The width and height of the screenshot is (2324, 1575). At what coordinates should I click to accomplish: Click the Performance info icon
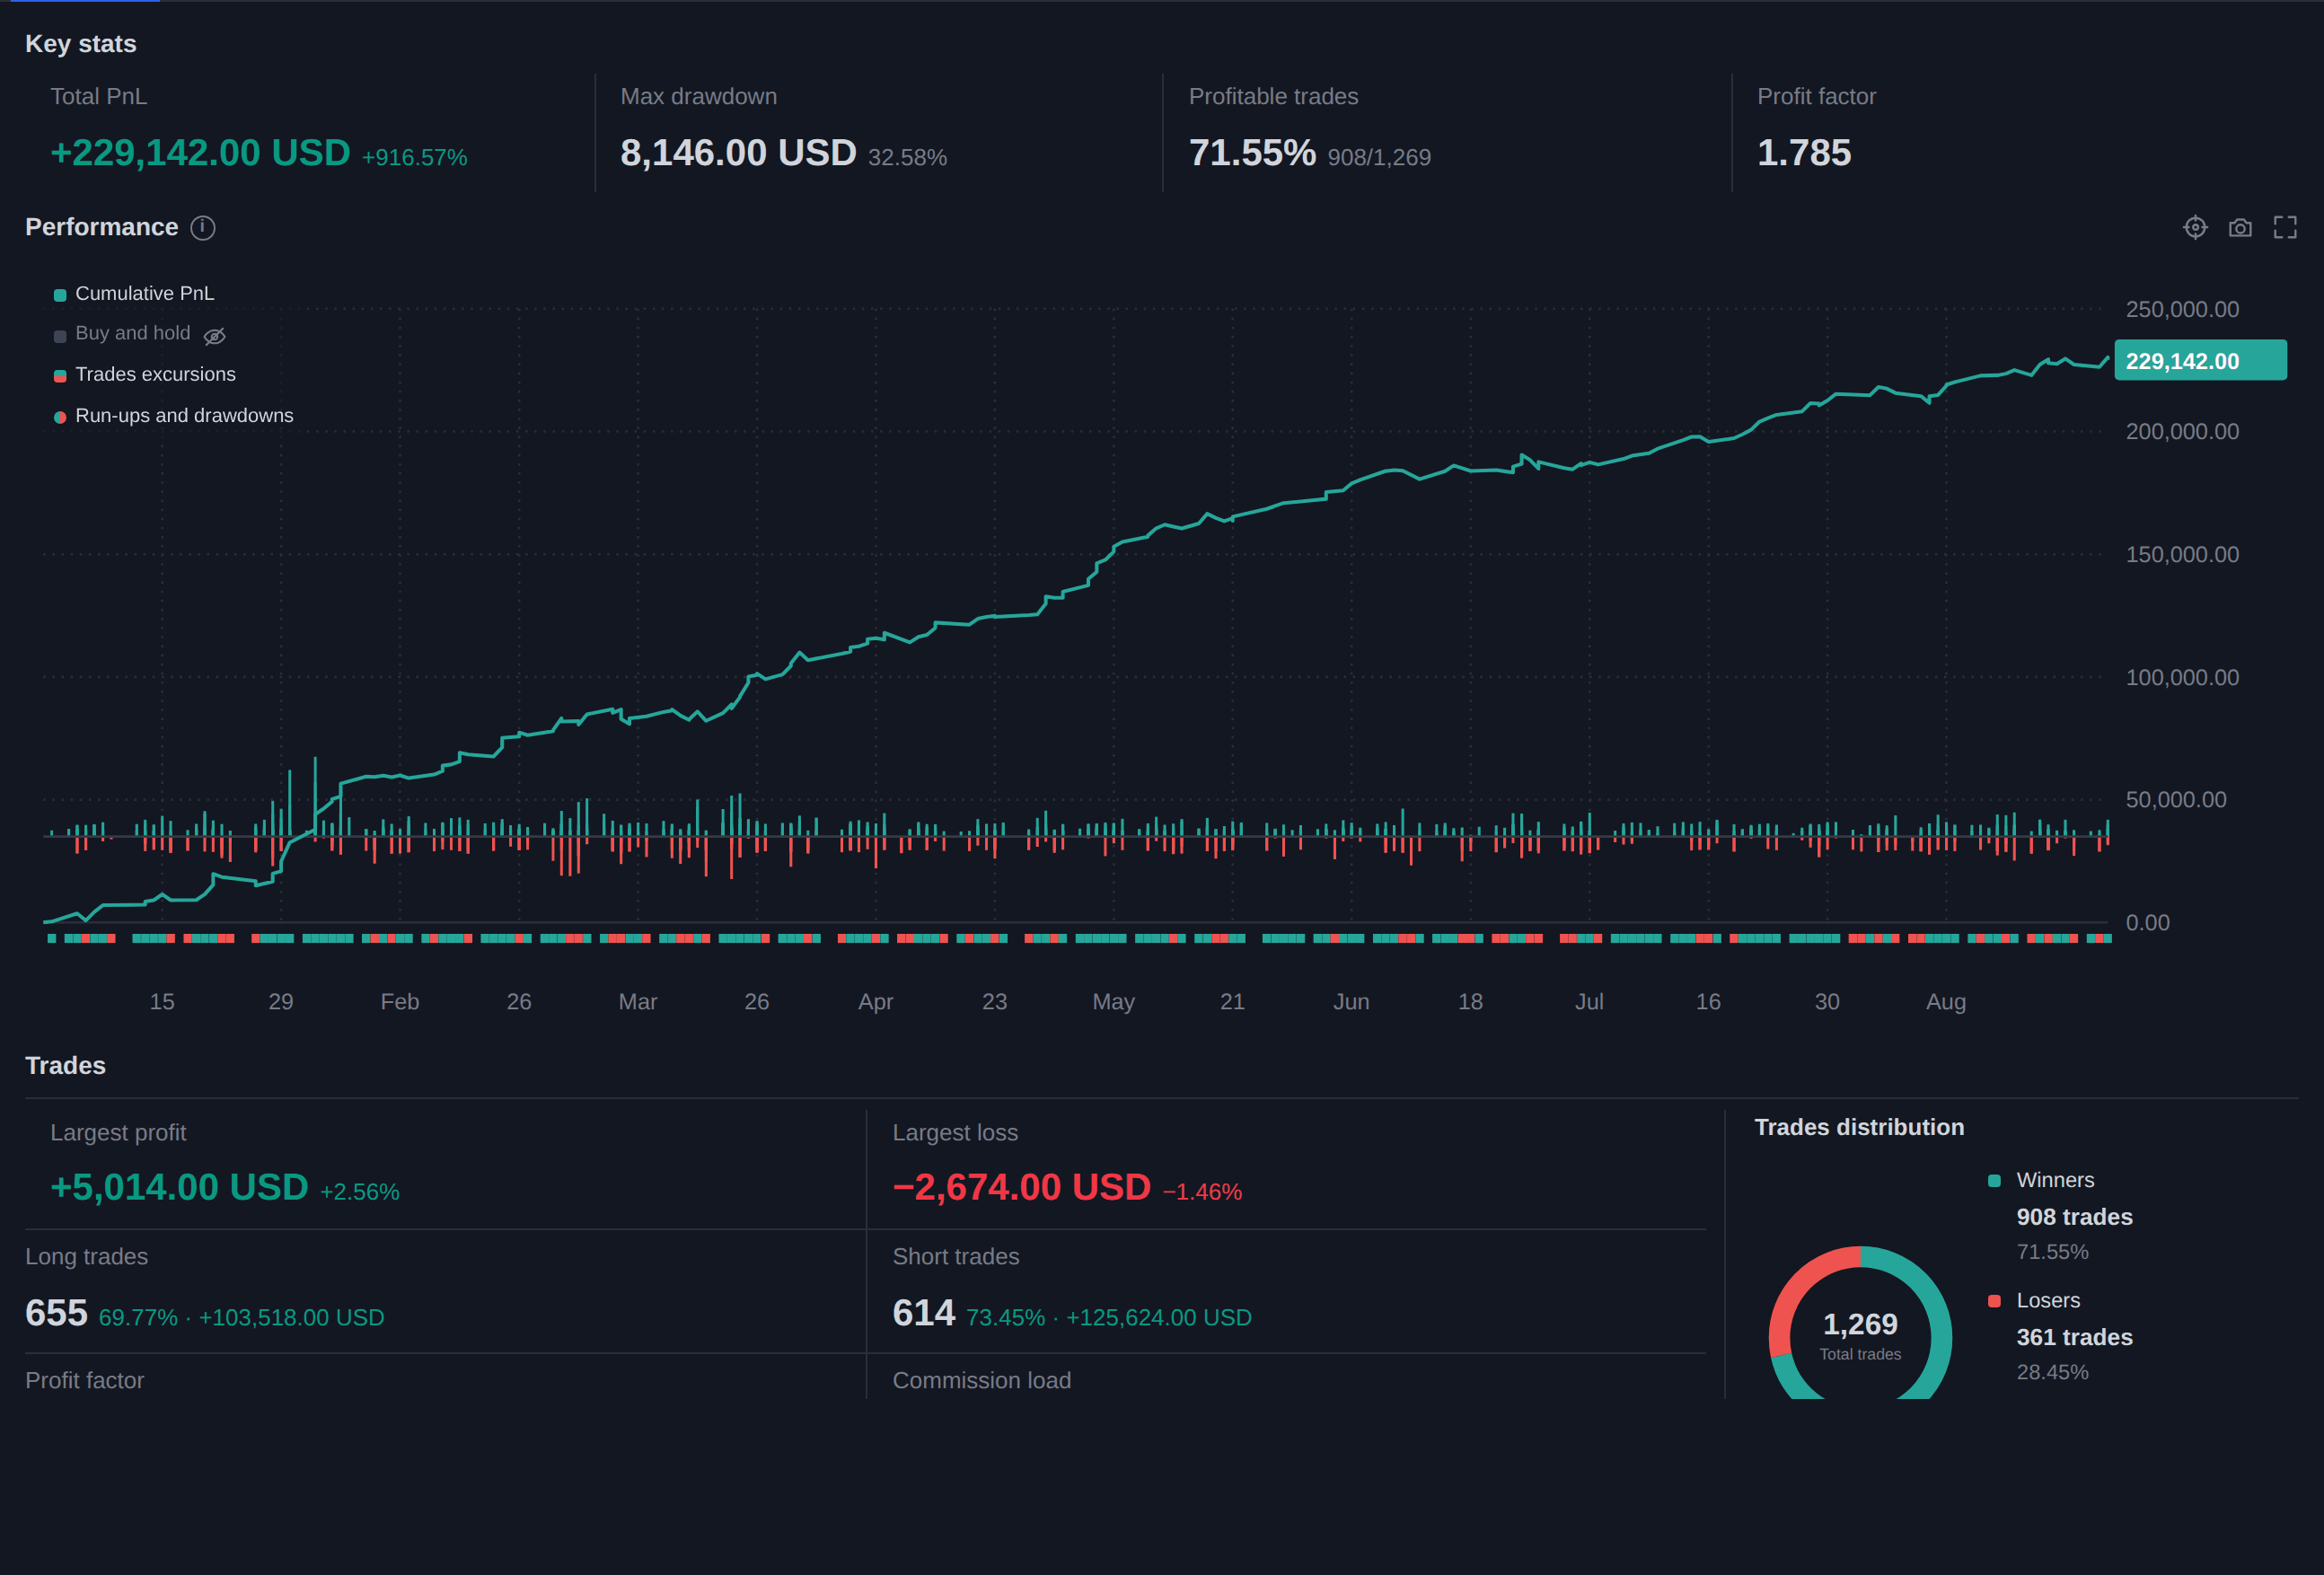coord(203,228)
